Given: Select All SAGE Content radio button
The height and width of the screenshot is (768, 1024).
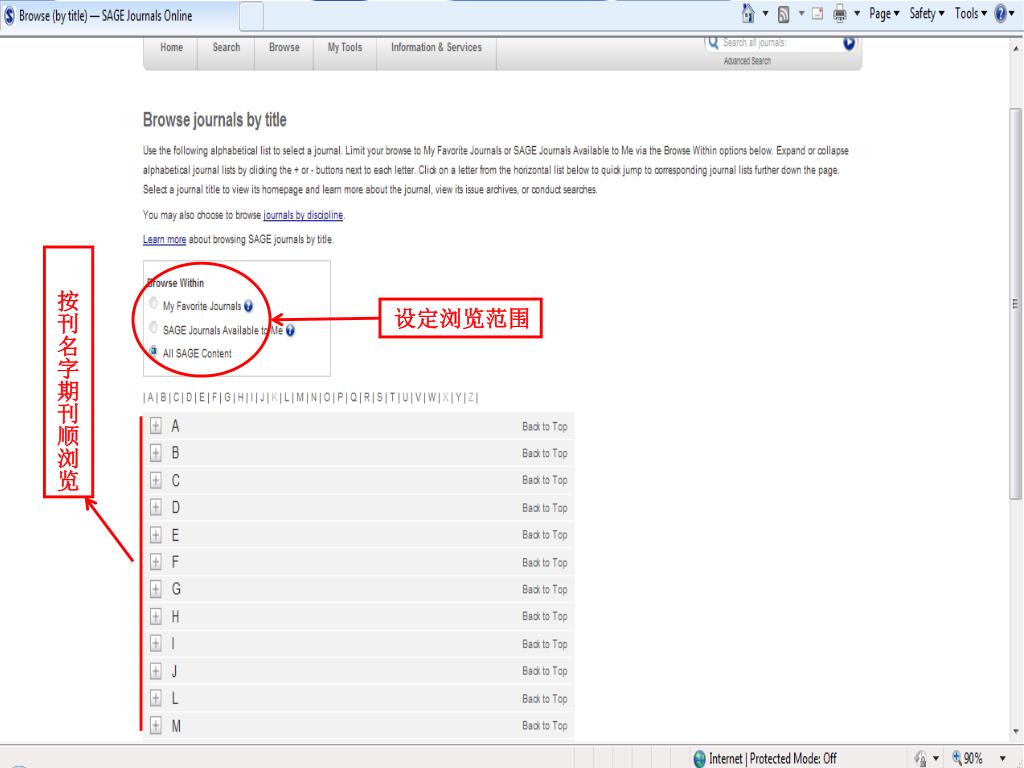Looking at the screenshot, I should [x=153, y=351].
